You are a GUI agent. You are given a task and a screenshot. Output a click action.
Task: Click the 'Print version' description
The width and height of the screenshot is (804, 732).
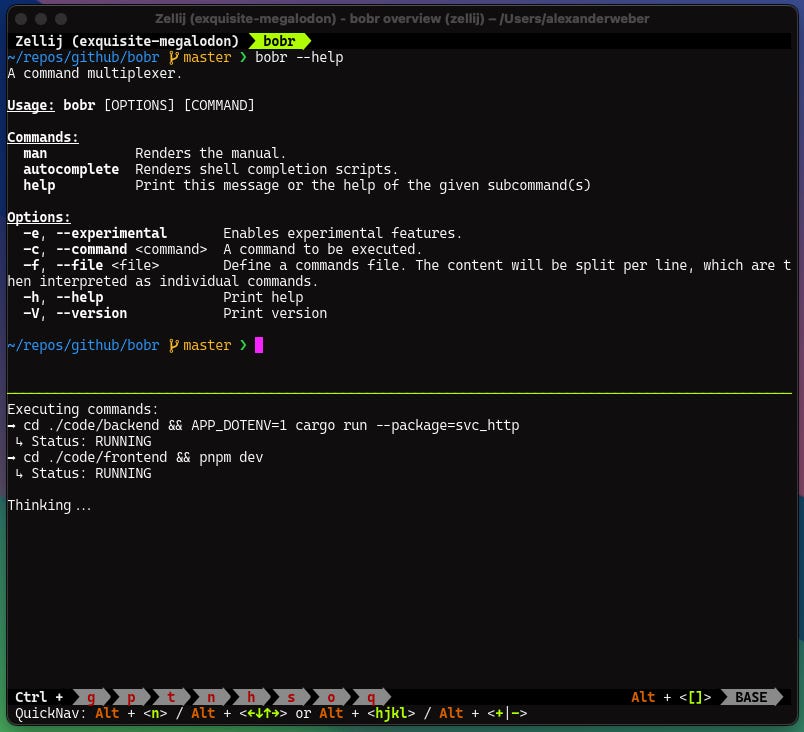coord(275,313)
